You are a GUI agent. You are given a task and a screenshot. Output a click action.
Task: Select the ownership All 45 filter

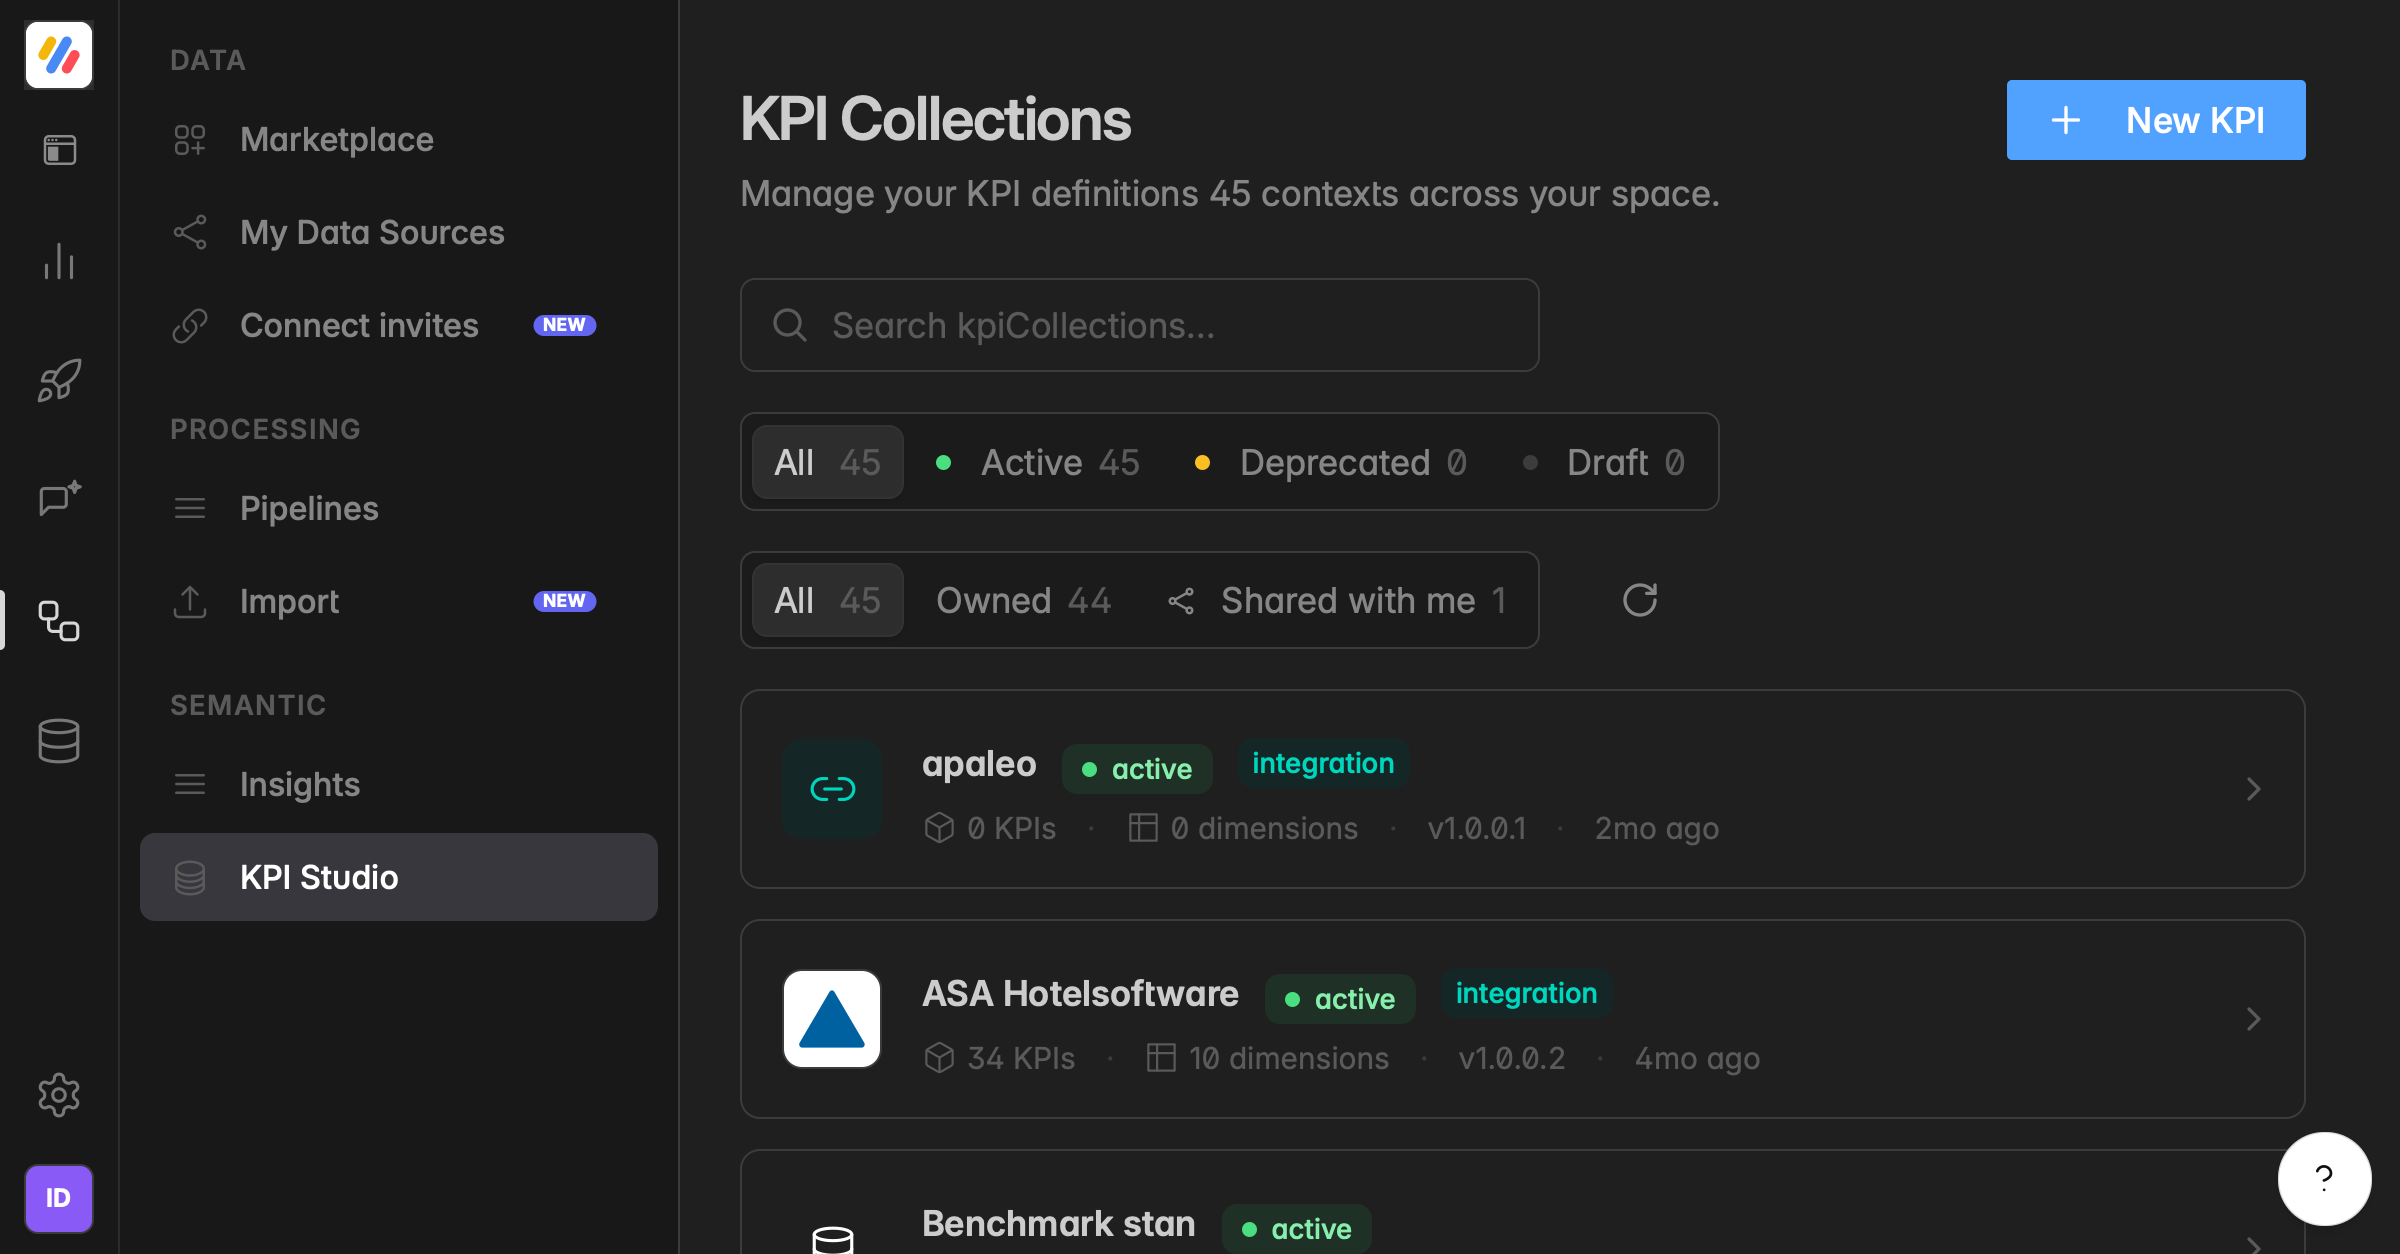tap(827, 600)
